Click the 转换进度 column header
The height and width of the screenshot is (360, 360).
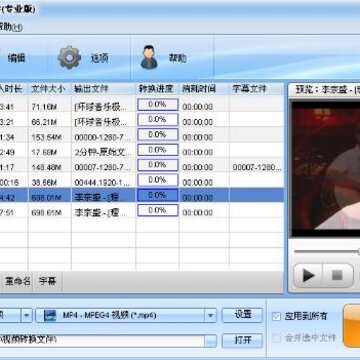tap(157, 89)
